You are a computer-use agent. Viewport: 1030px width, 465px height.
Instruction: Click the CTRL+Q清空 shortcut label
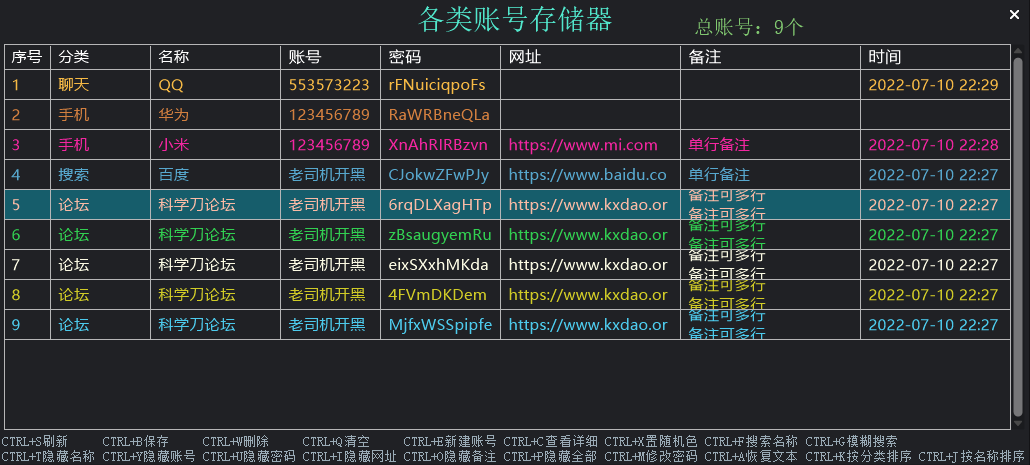point(335,442)
